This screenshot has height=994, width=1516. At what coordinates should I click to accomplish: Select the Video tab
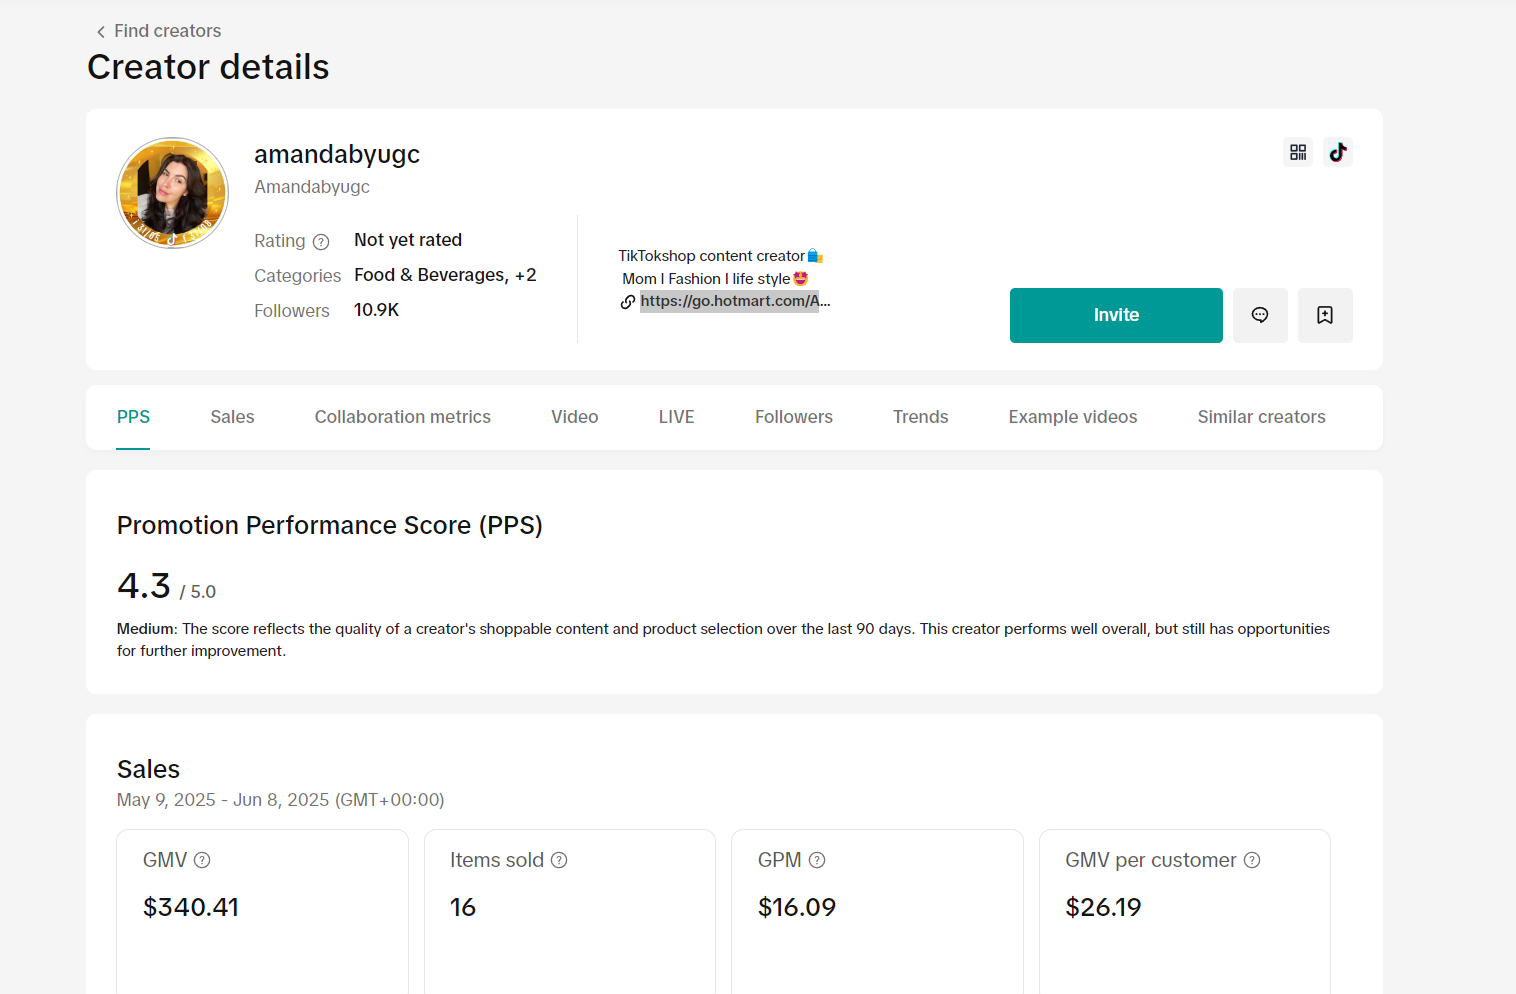click(x=574, y=417)
